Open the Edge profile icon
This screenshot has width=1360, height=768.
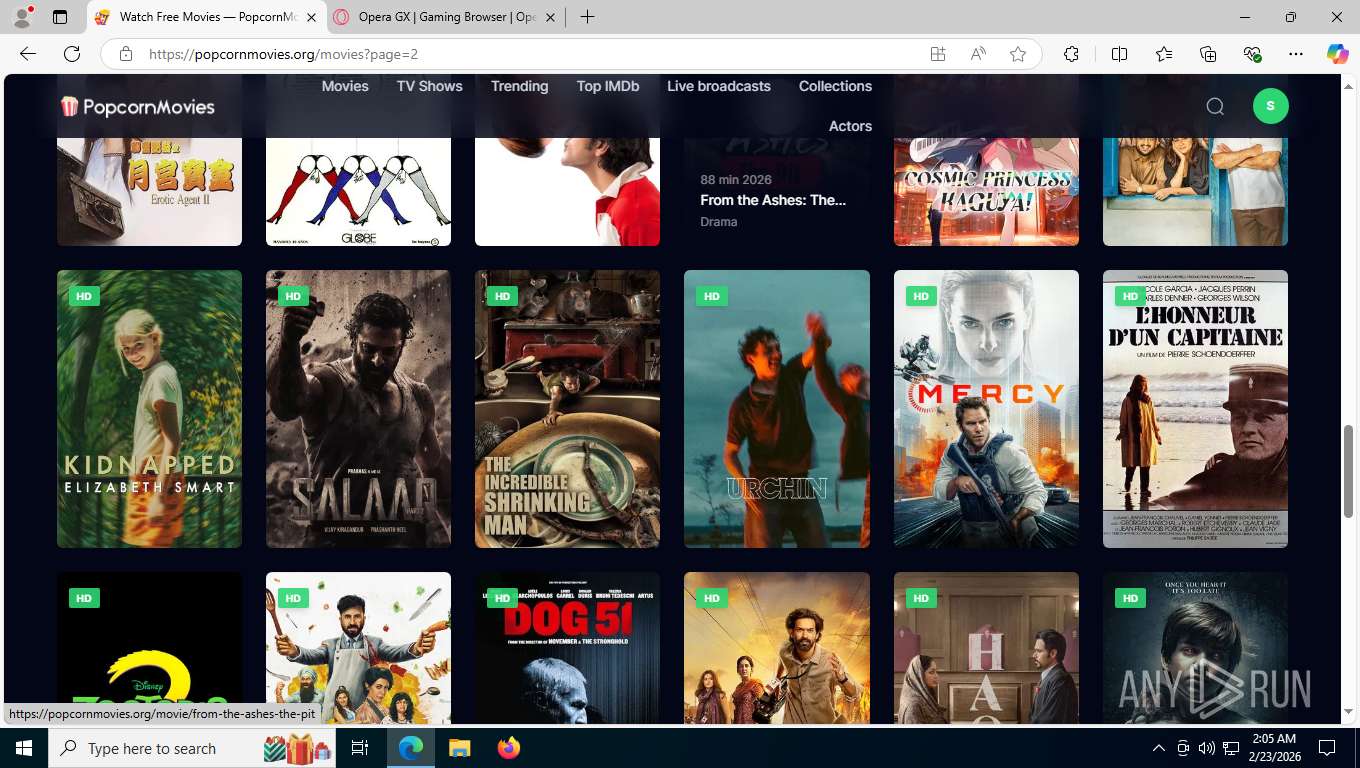click(x=22, y=17)
